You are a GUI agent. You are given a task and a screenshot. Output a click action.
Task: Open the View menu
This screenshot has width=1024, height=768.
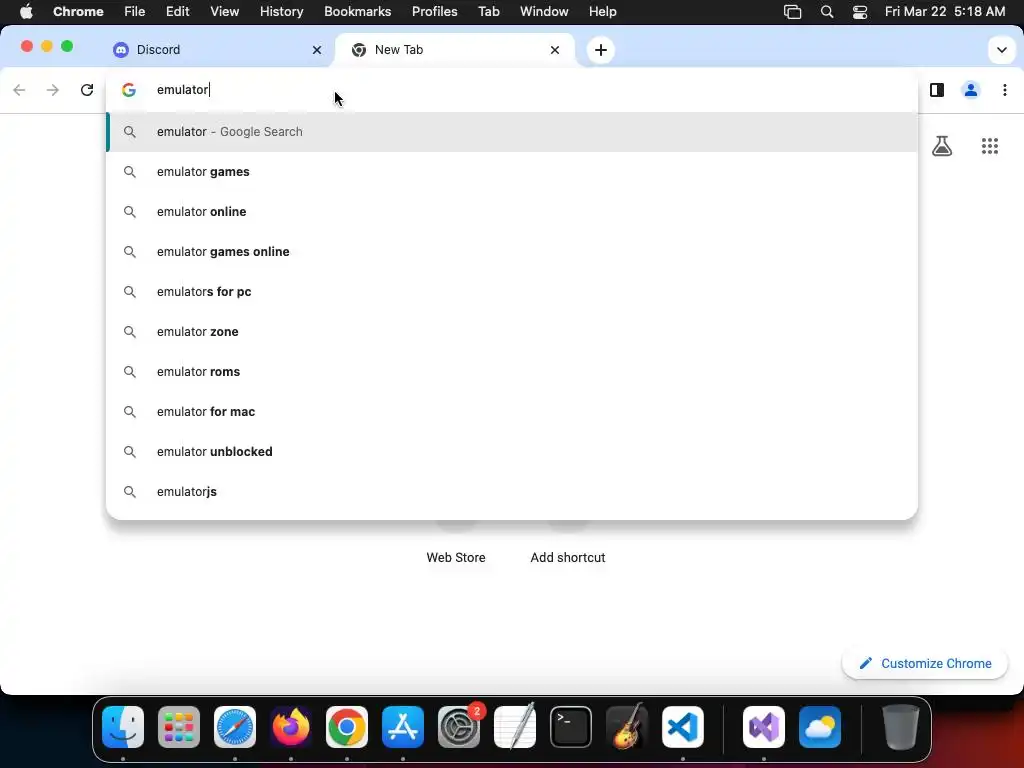225,12
